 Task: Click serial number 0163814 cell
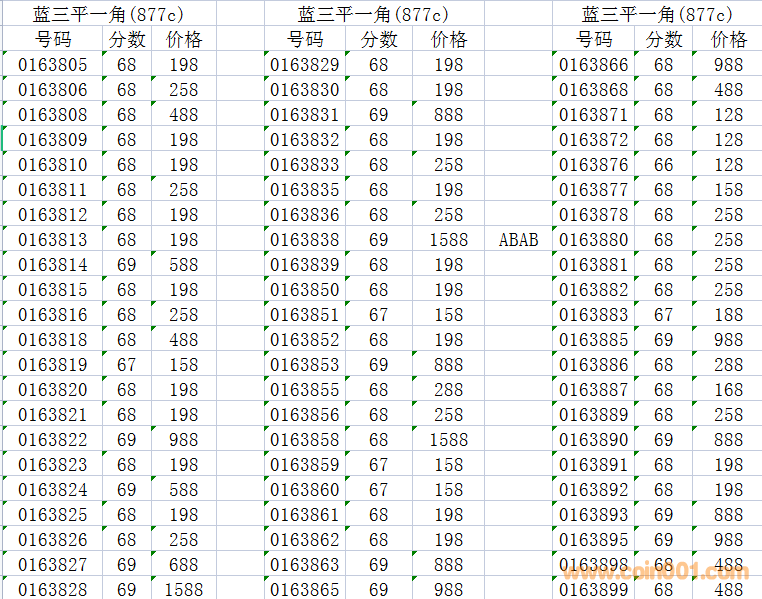click(x=52, y=265)
